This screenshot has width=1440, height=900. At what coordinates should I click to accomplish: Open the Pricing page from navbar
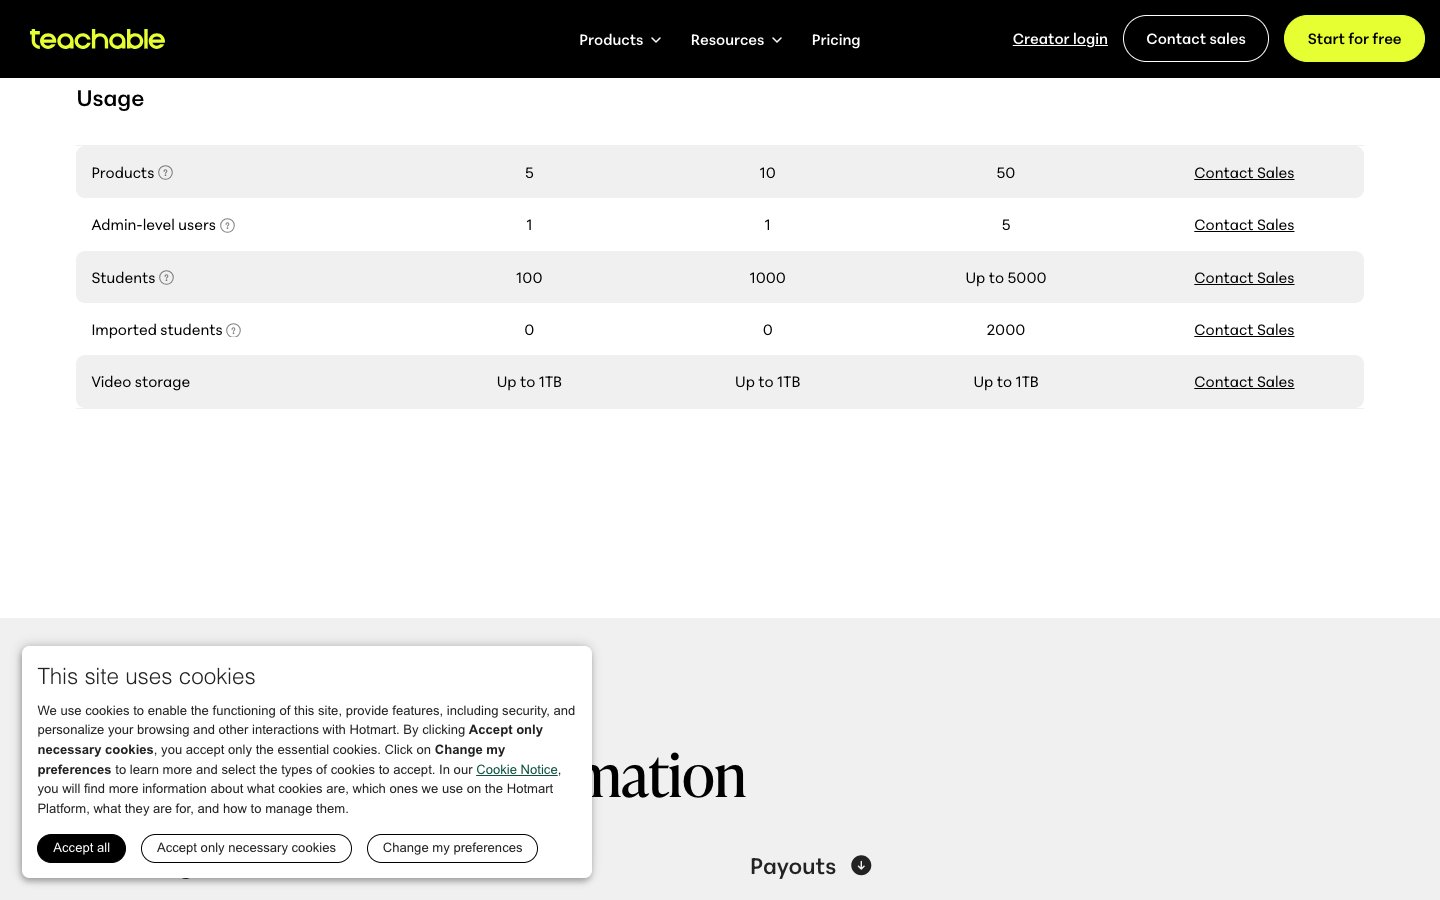point(836,40)
